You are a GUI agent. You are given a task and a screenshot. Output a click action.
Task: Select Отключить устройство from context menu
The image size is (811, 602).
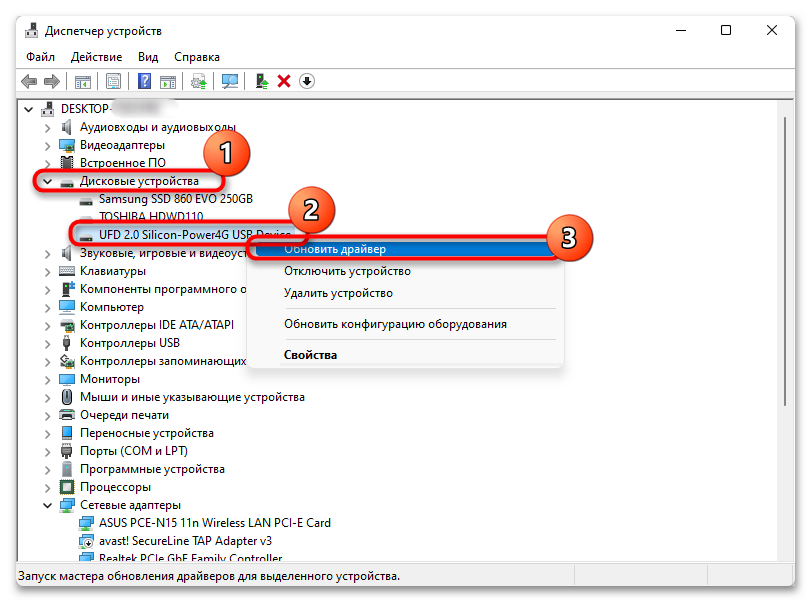click(347, 271)
